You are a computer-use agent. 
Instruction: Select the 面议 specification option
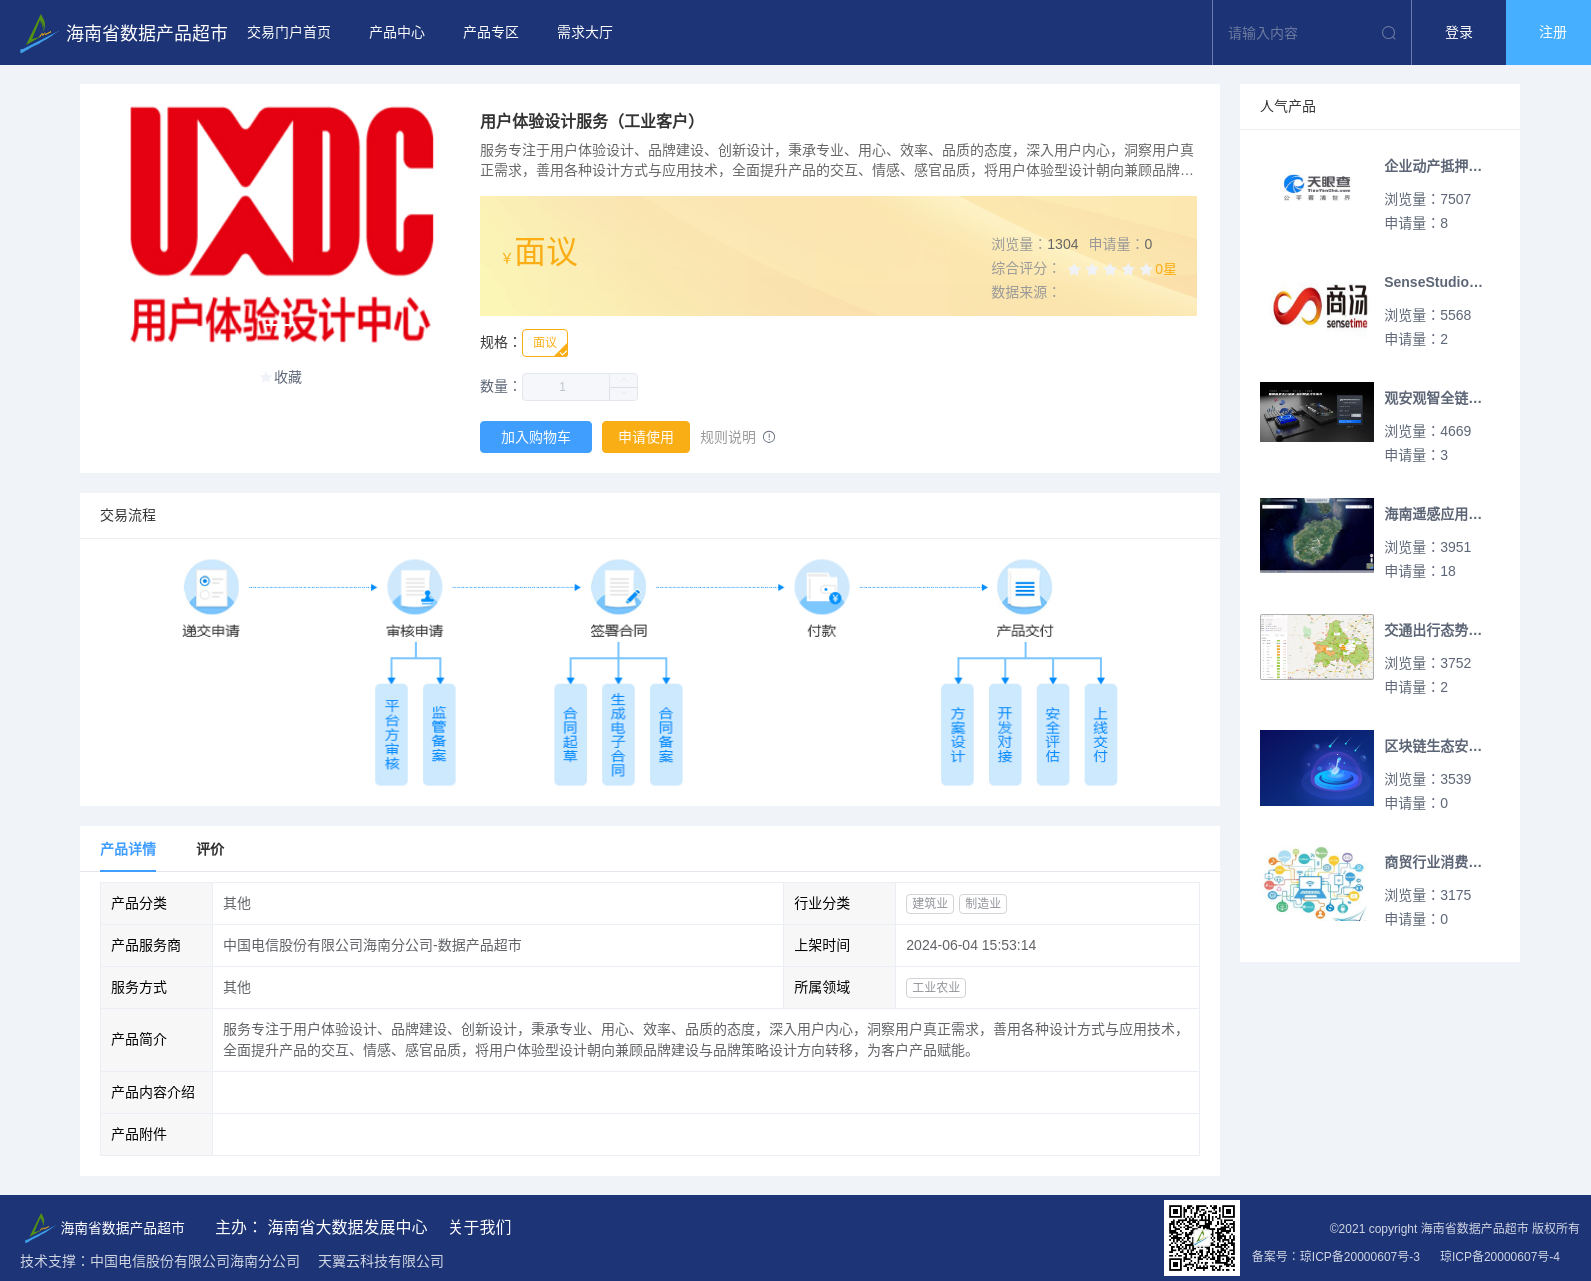pos(545,343)
